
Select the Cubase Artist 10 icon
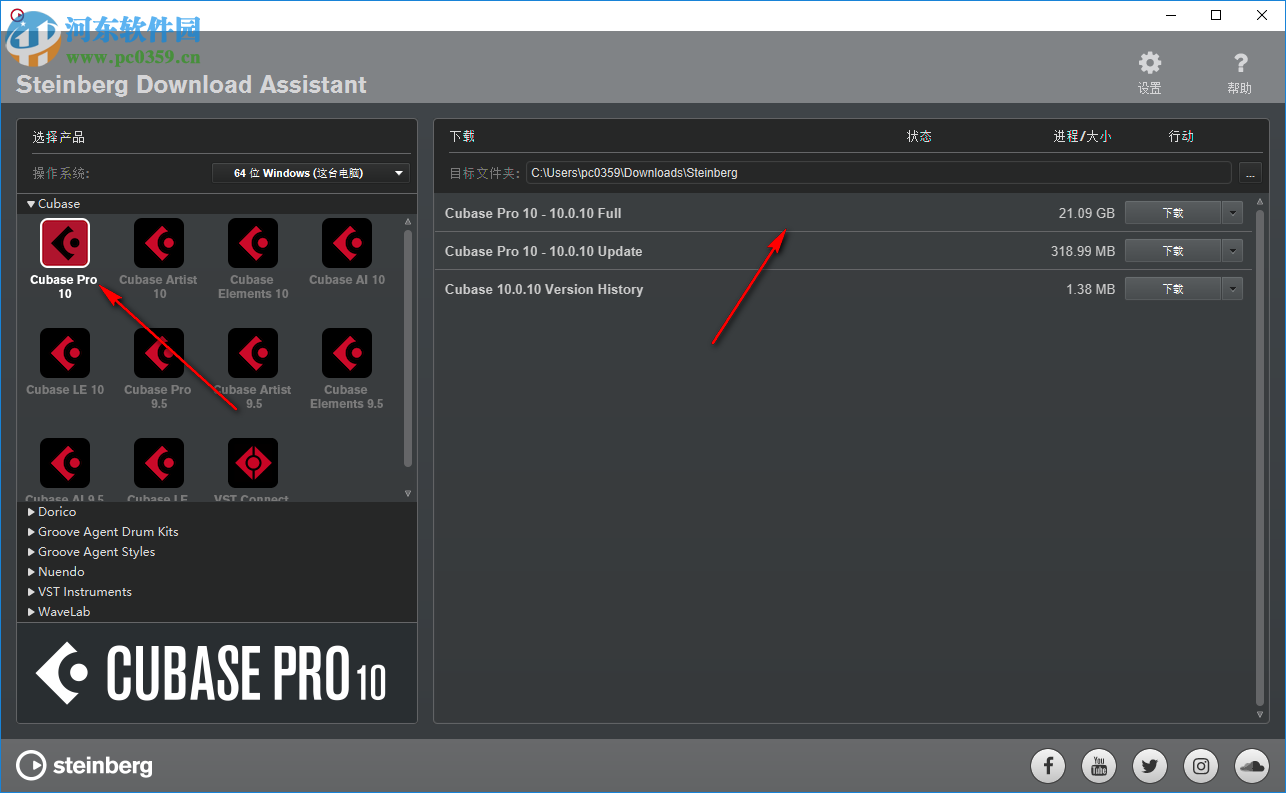tap(158, 242)
